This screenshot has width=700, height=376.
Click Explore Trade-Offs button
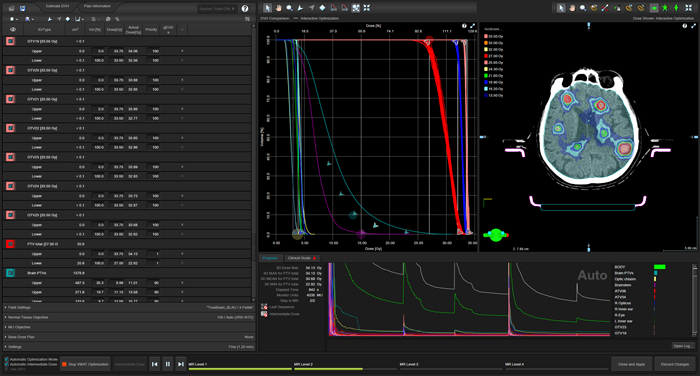217,9
